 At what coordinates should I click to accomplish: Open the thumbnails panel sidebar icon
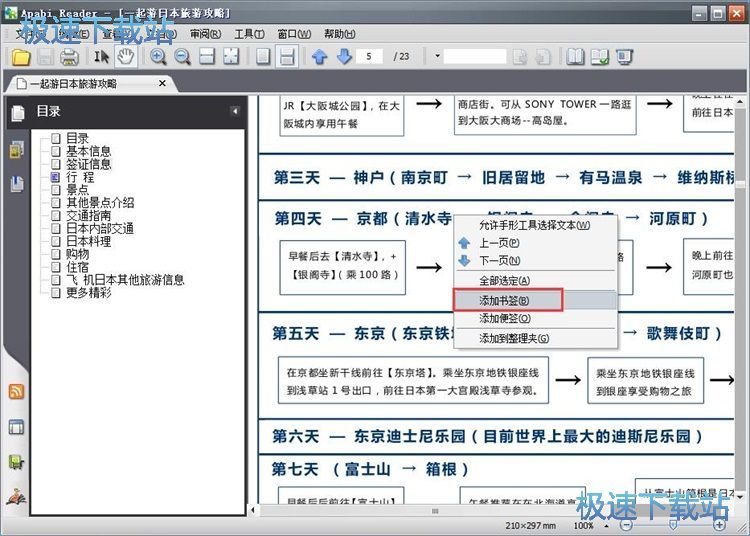(16, 150)
